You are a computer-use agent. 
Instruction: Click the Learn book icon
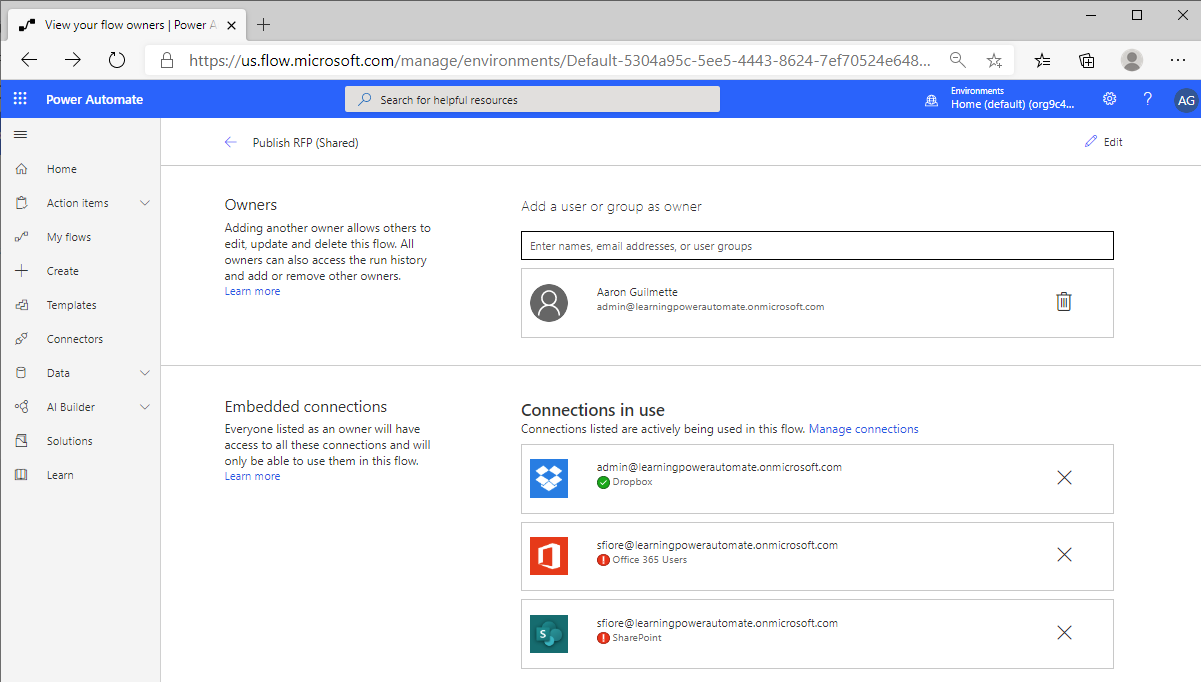[22, 475]
